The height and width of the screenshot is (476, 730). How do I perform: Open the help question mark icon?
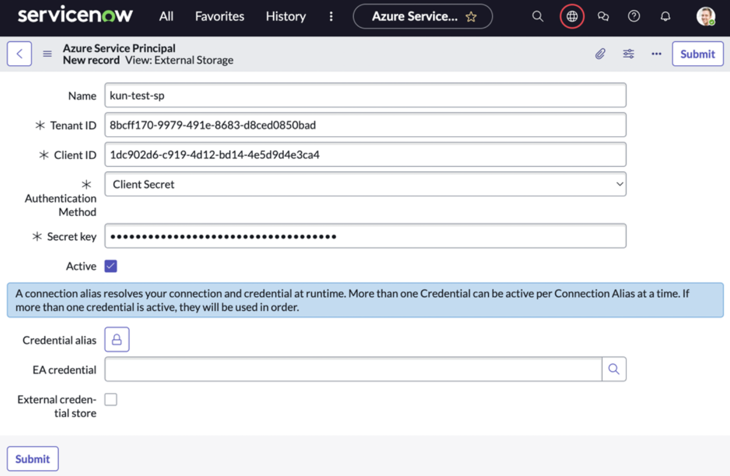[634, 16]
